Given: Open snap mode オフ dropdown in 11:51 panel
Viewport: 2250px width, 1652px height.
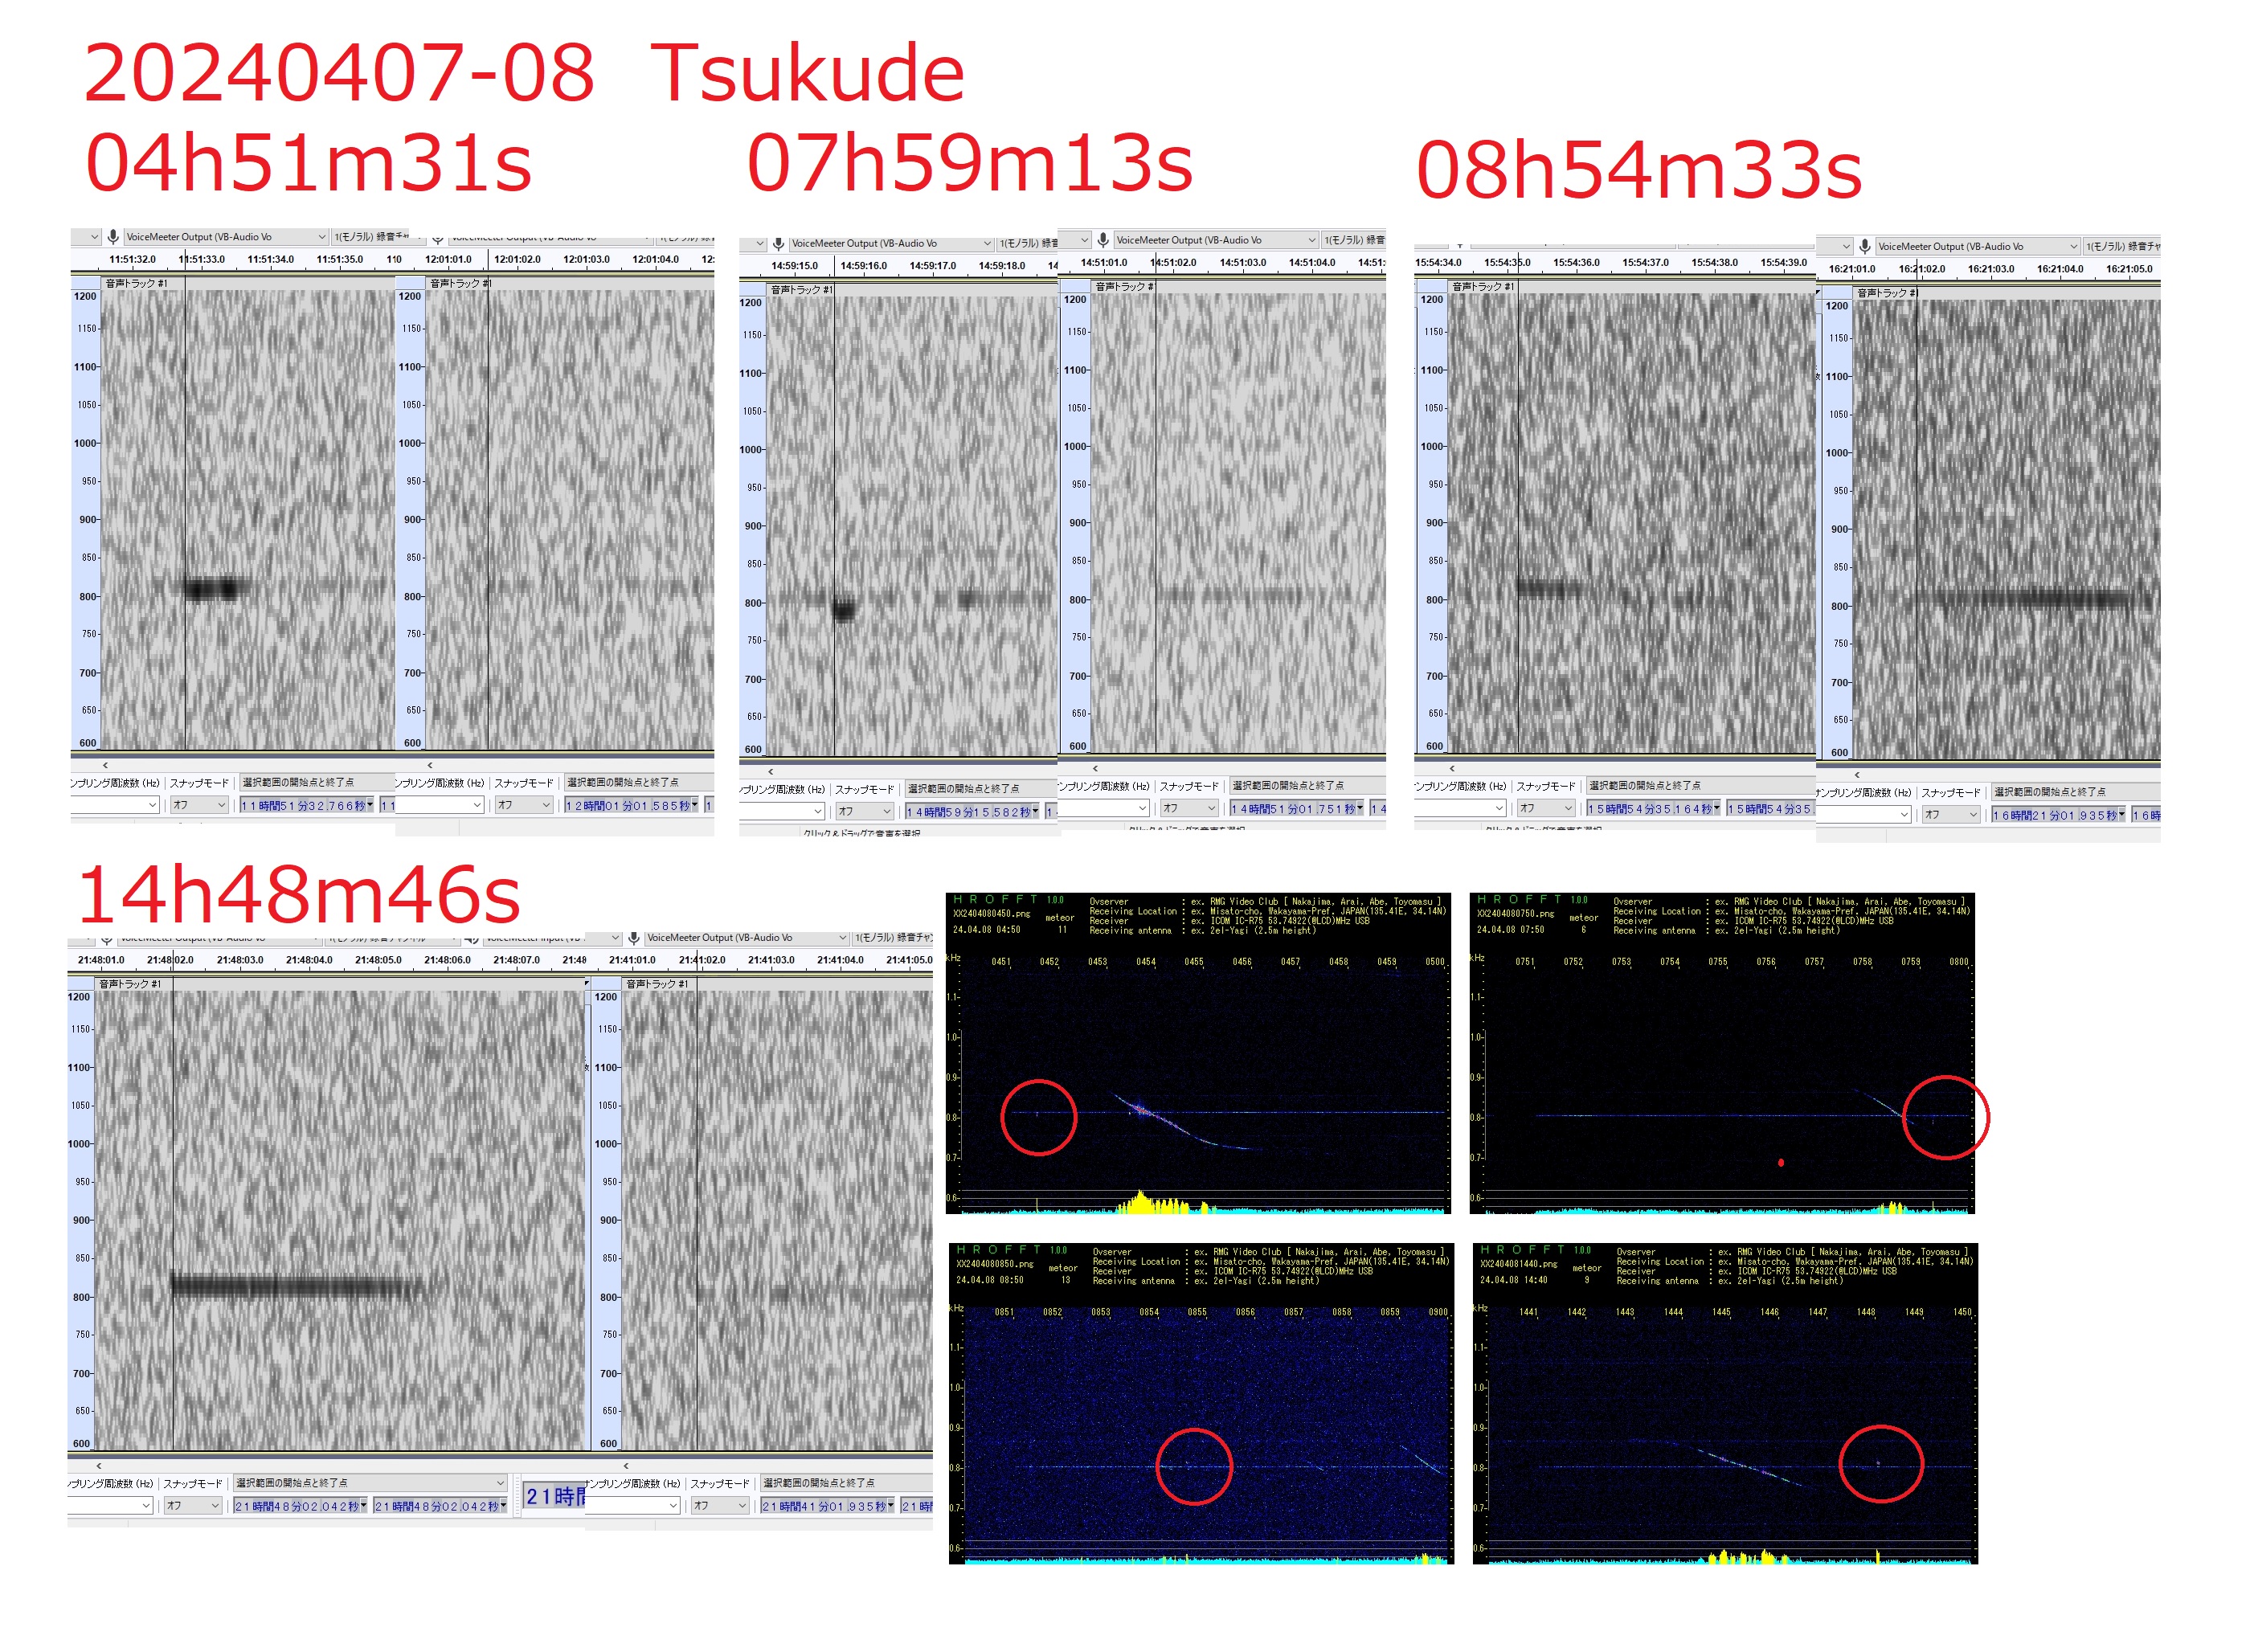Looking at the screenshot, I should tap(199, 805).
